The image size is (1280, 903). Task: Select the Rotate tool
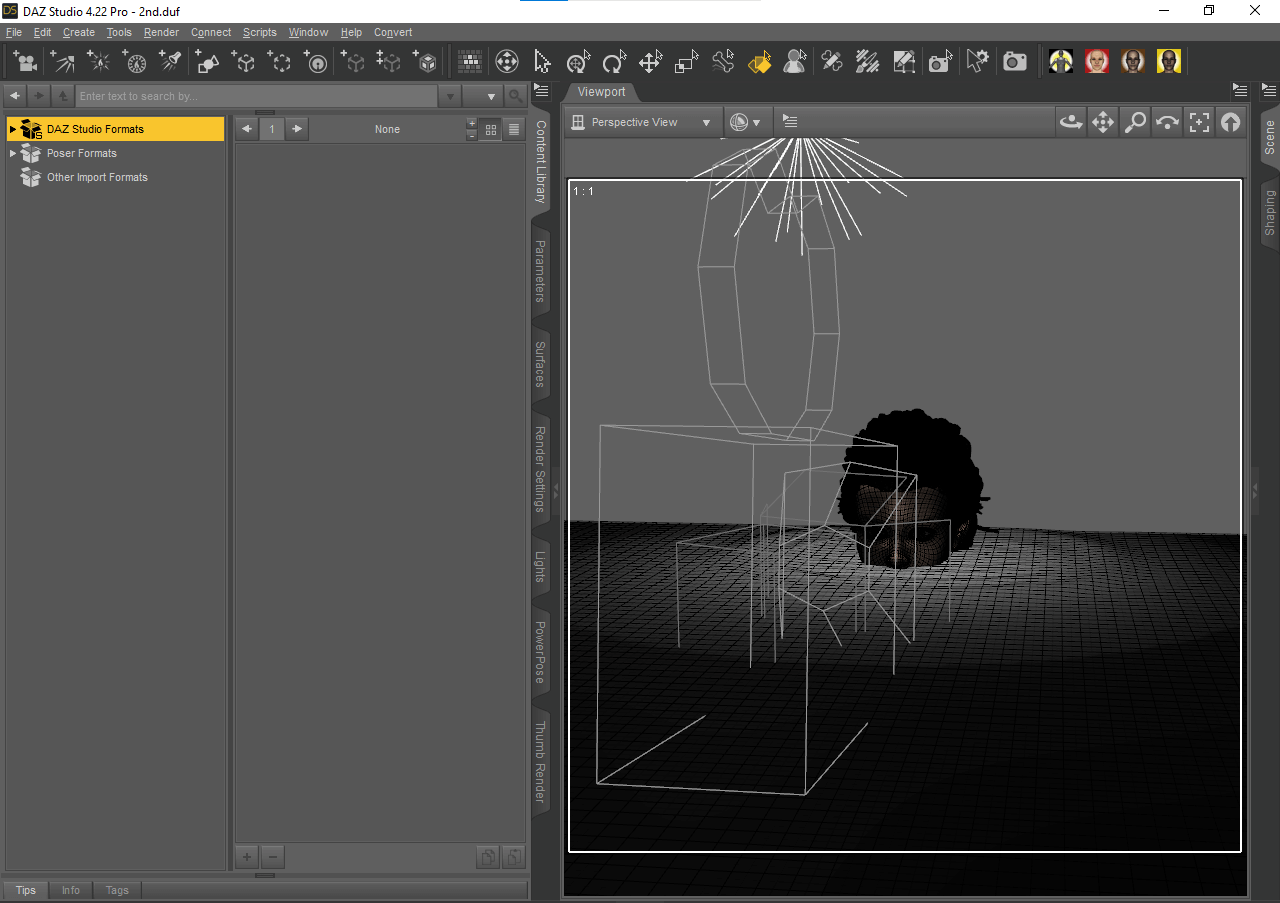(614, 62)
